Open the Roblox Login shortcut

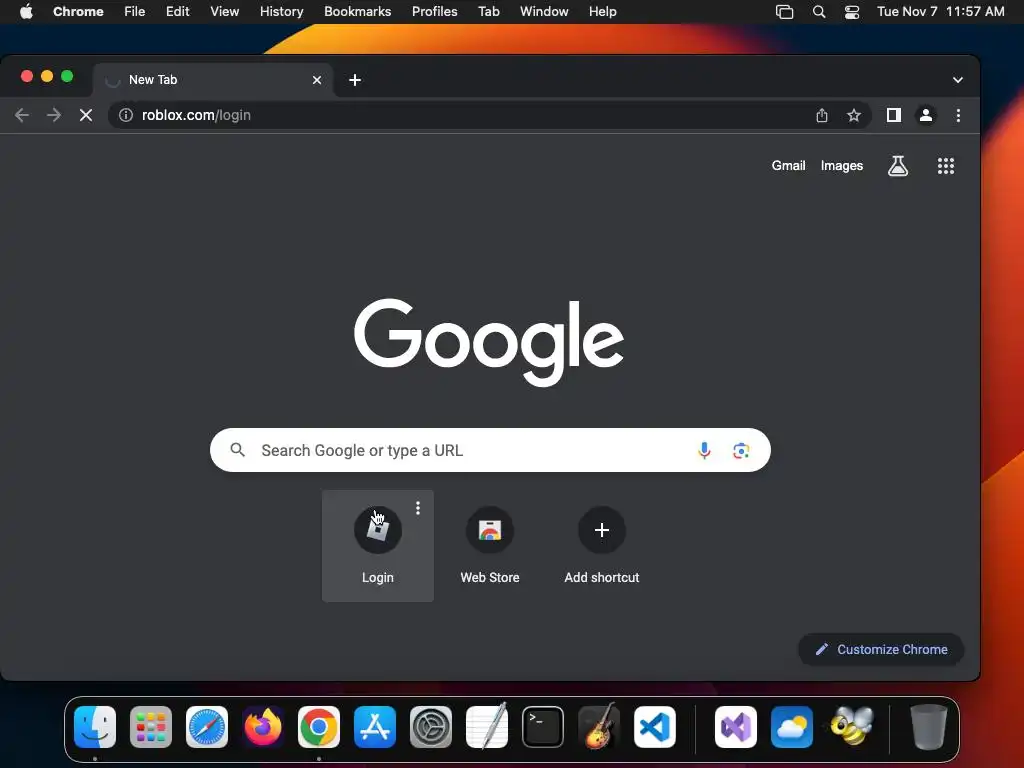tap(377, 546)
